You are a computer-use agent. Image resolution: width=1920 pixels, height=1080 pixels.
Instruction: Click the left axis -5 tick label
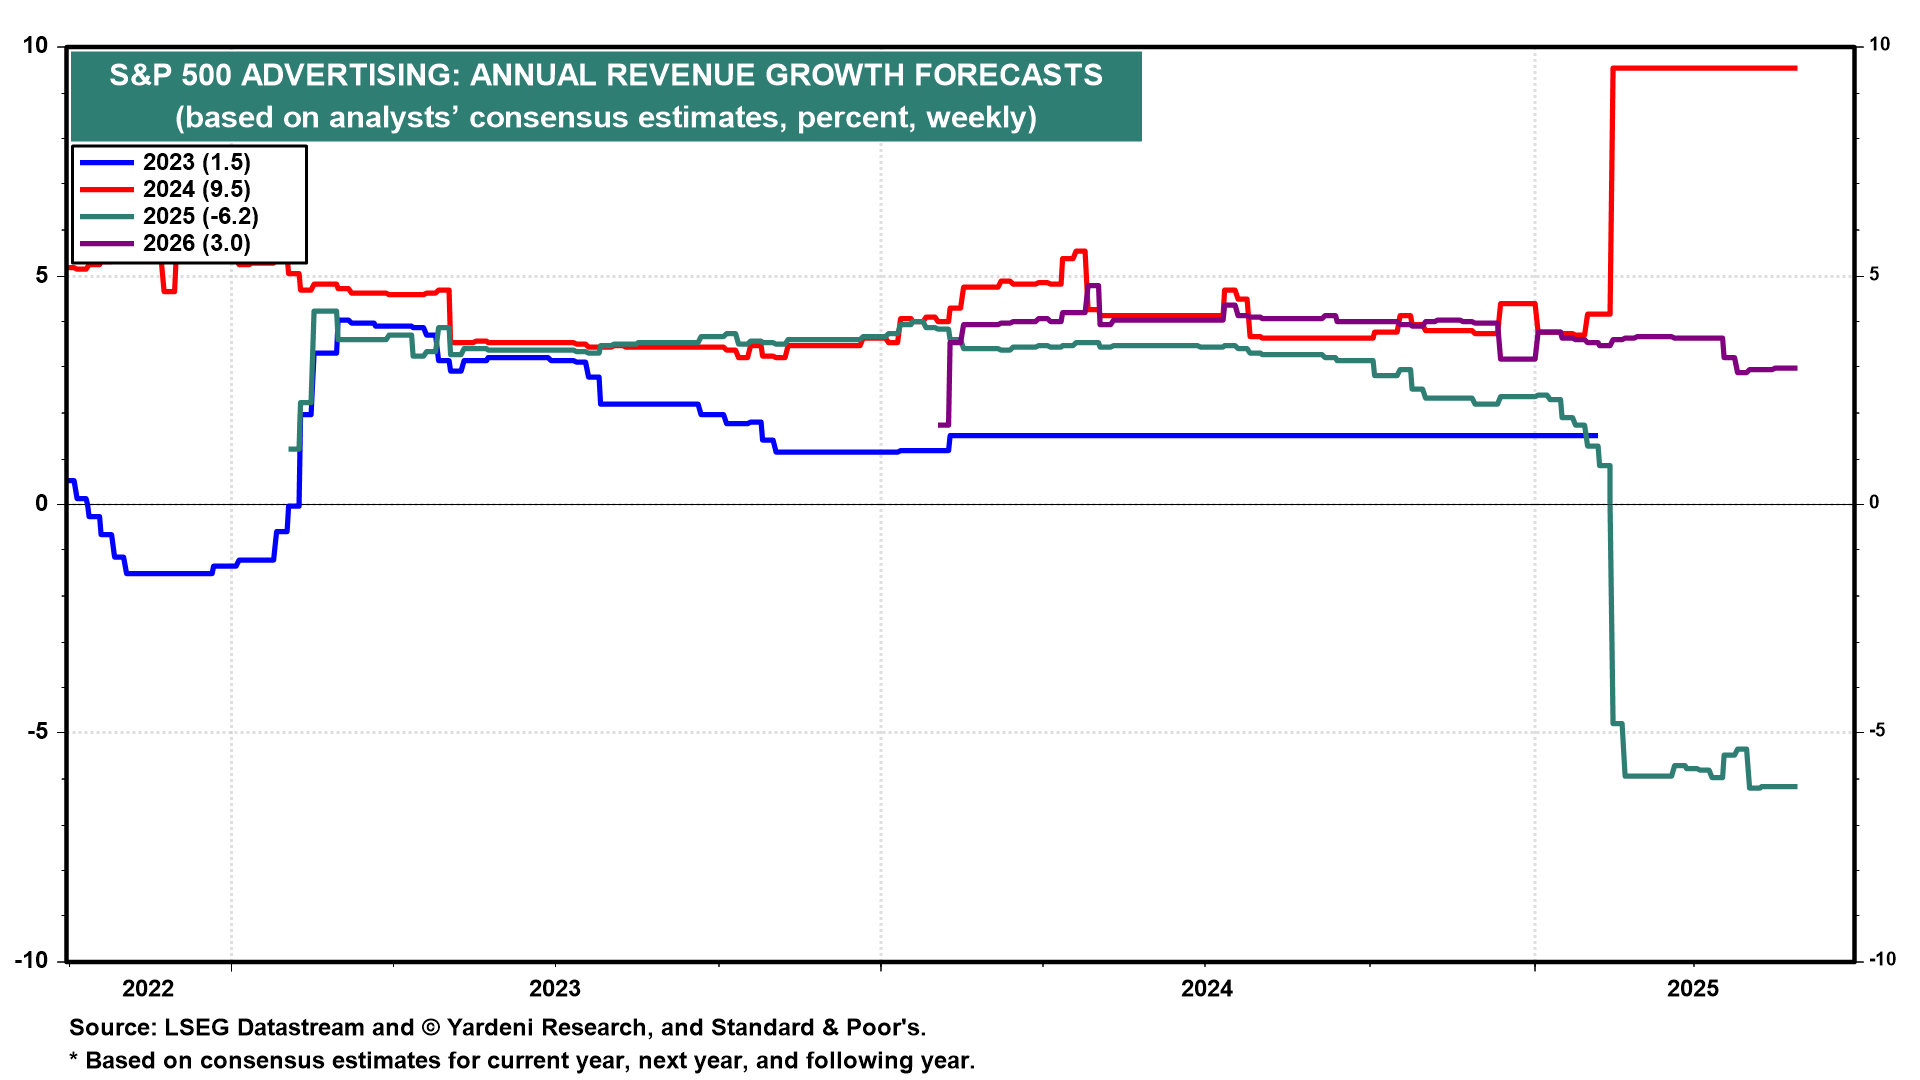coord(37,732)
